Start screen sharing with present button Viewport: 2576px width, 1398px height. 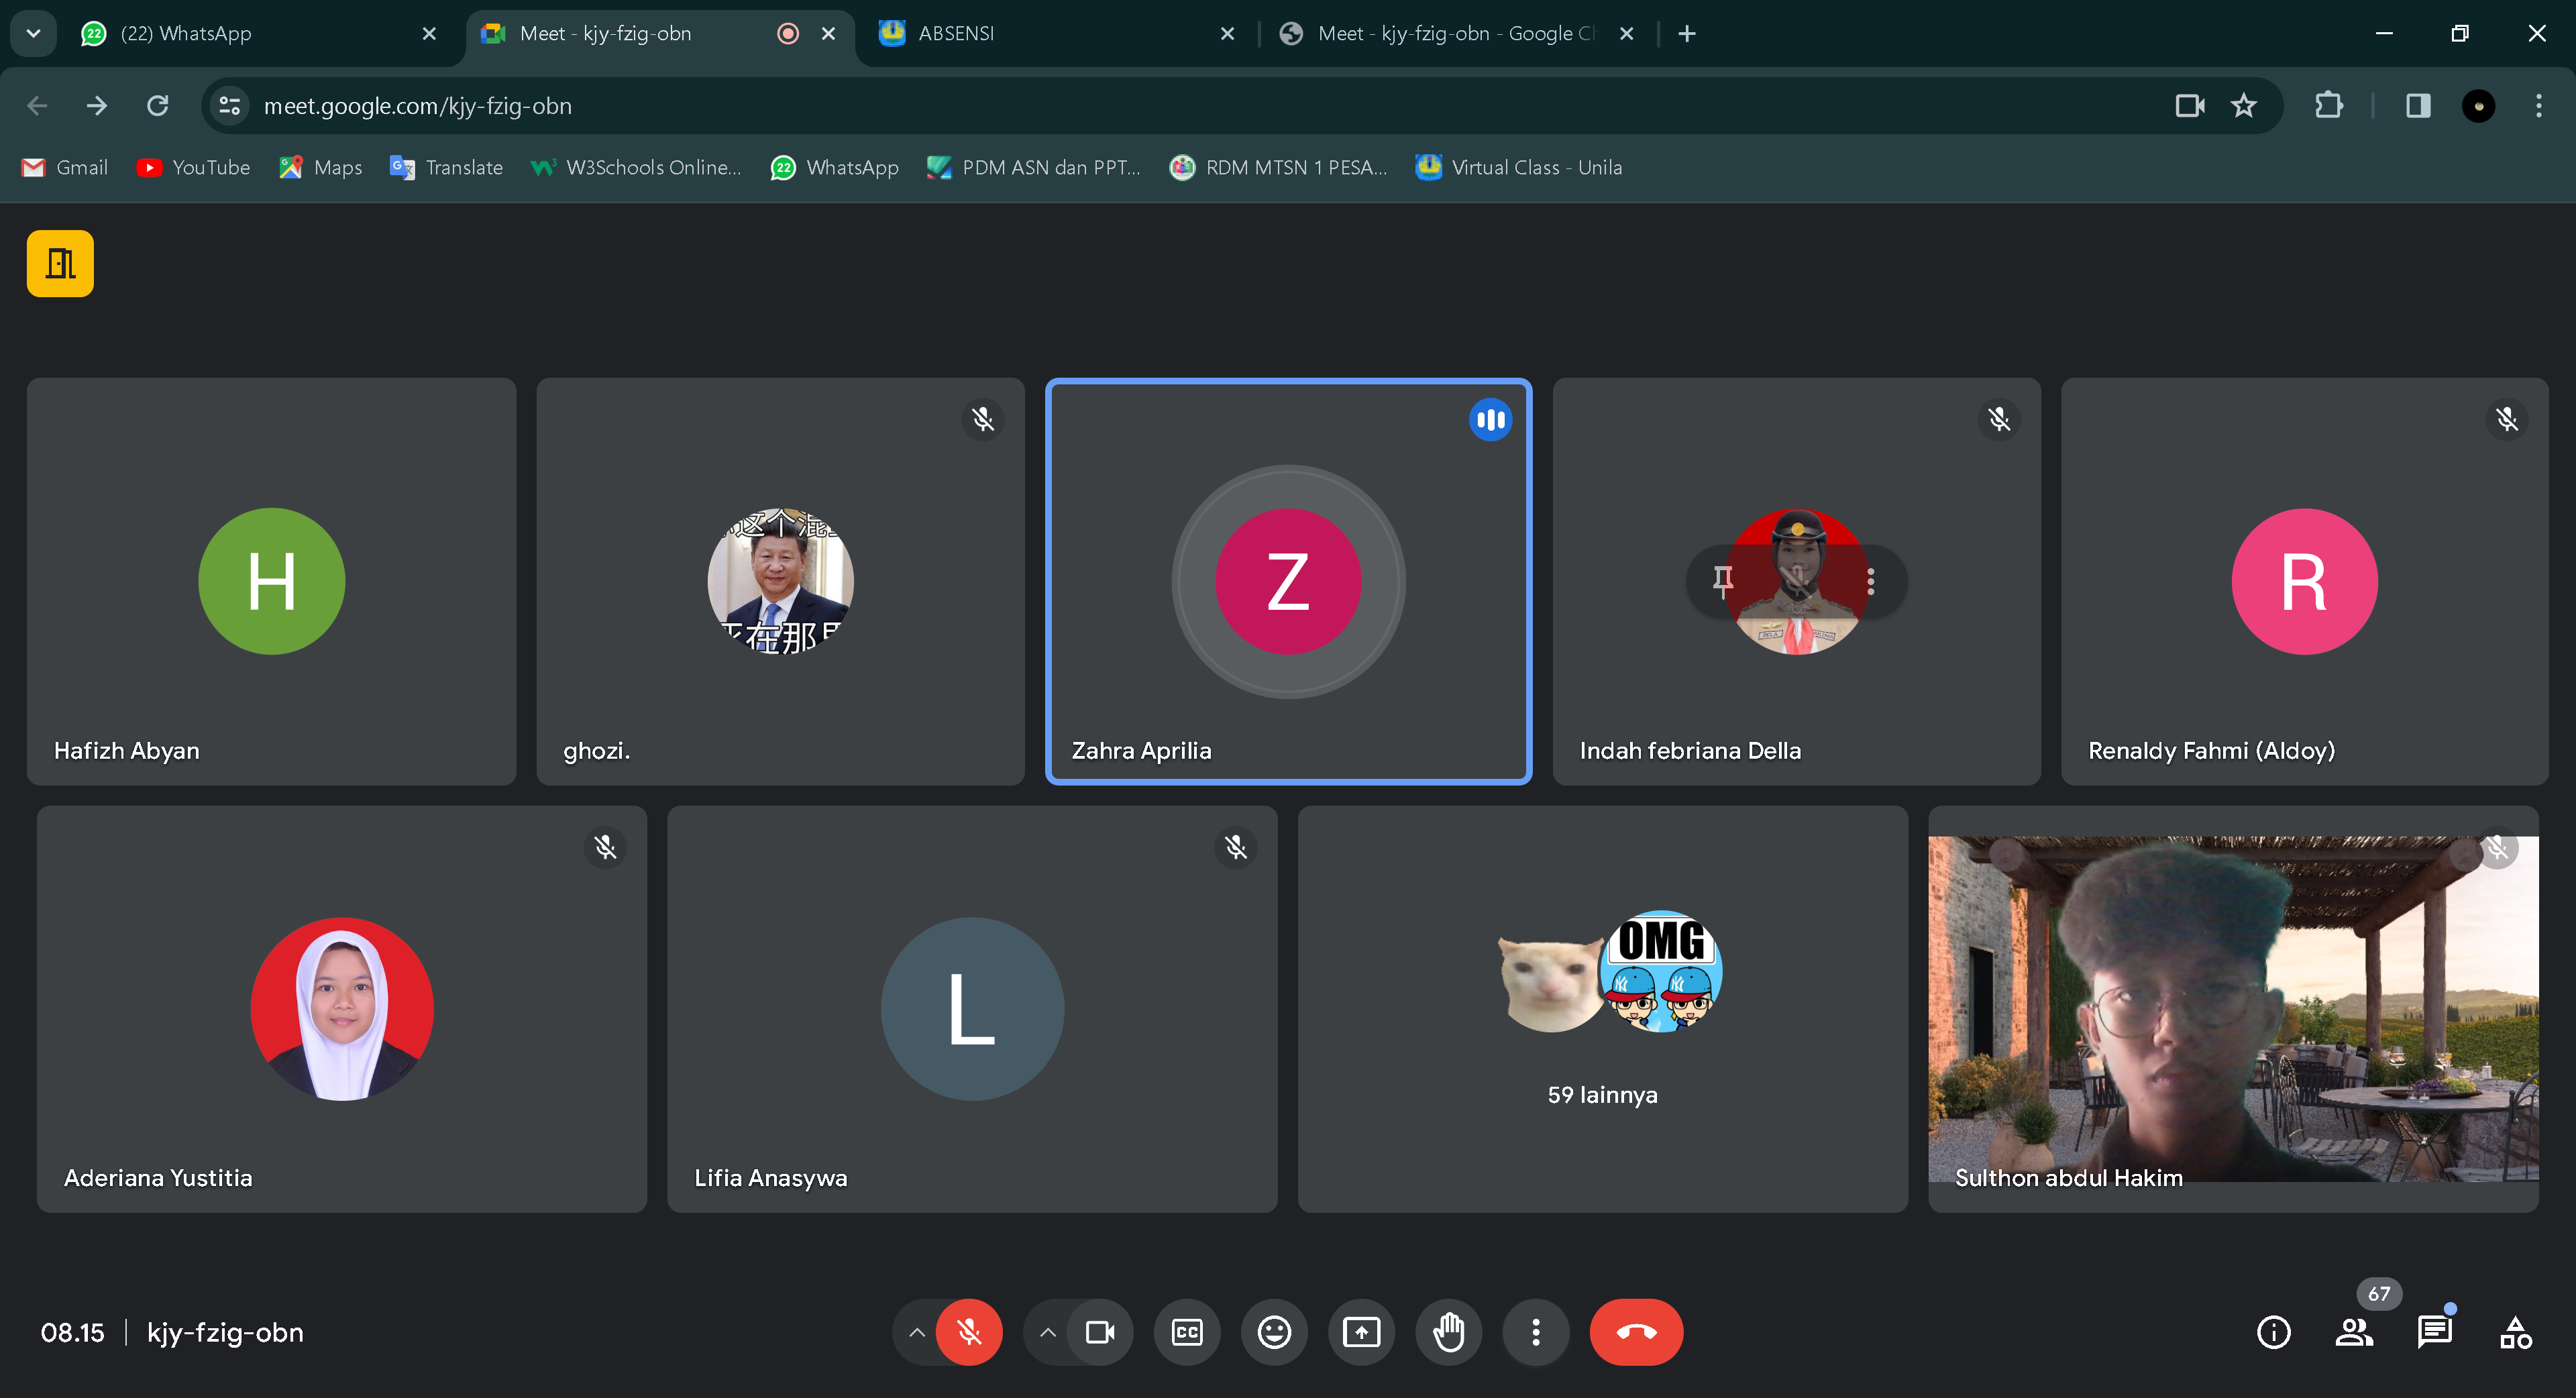pyautogui.click(x=1361, y=1332)
